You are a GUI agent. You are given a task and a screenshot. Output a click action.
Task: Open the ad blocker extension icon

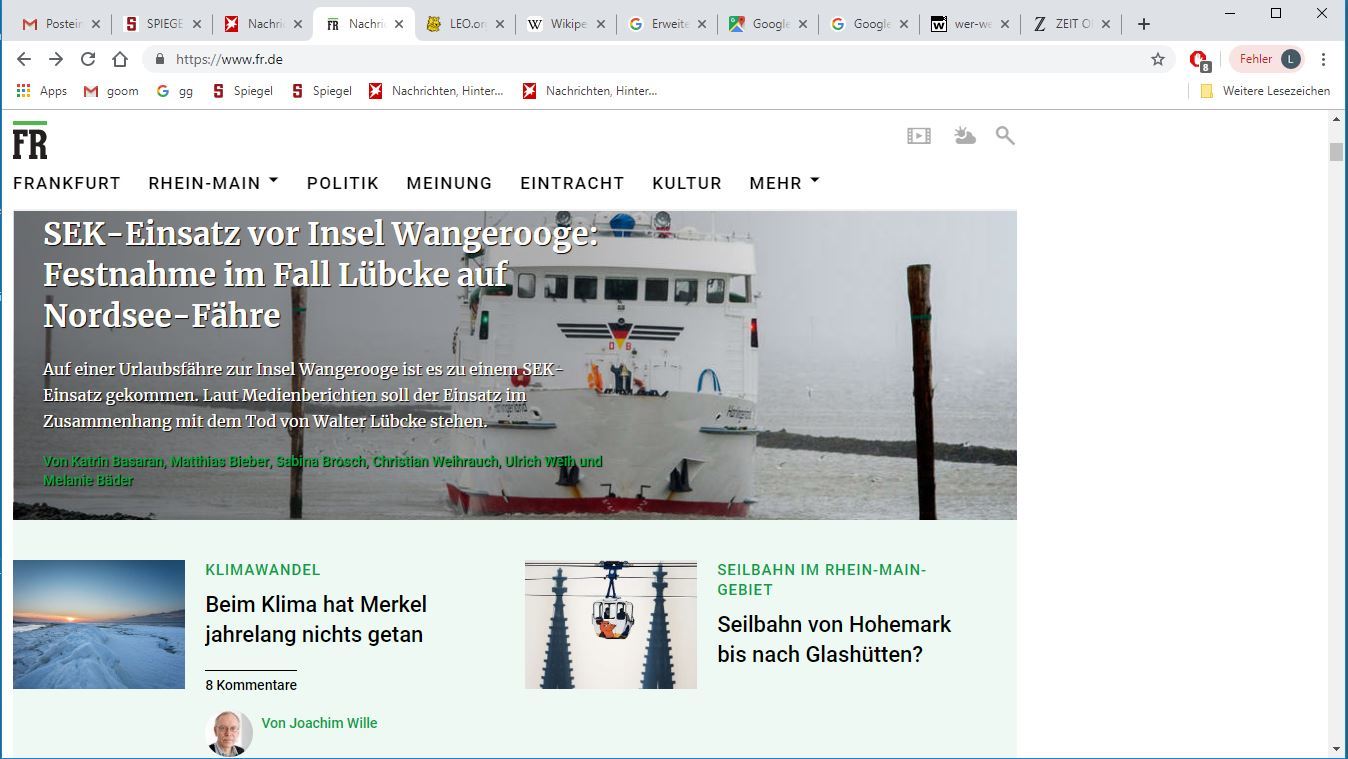click(1199, 60)
